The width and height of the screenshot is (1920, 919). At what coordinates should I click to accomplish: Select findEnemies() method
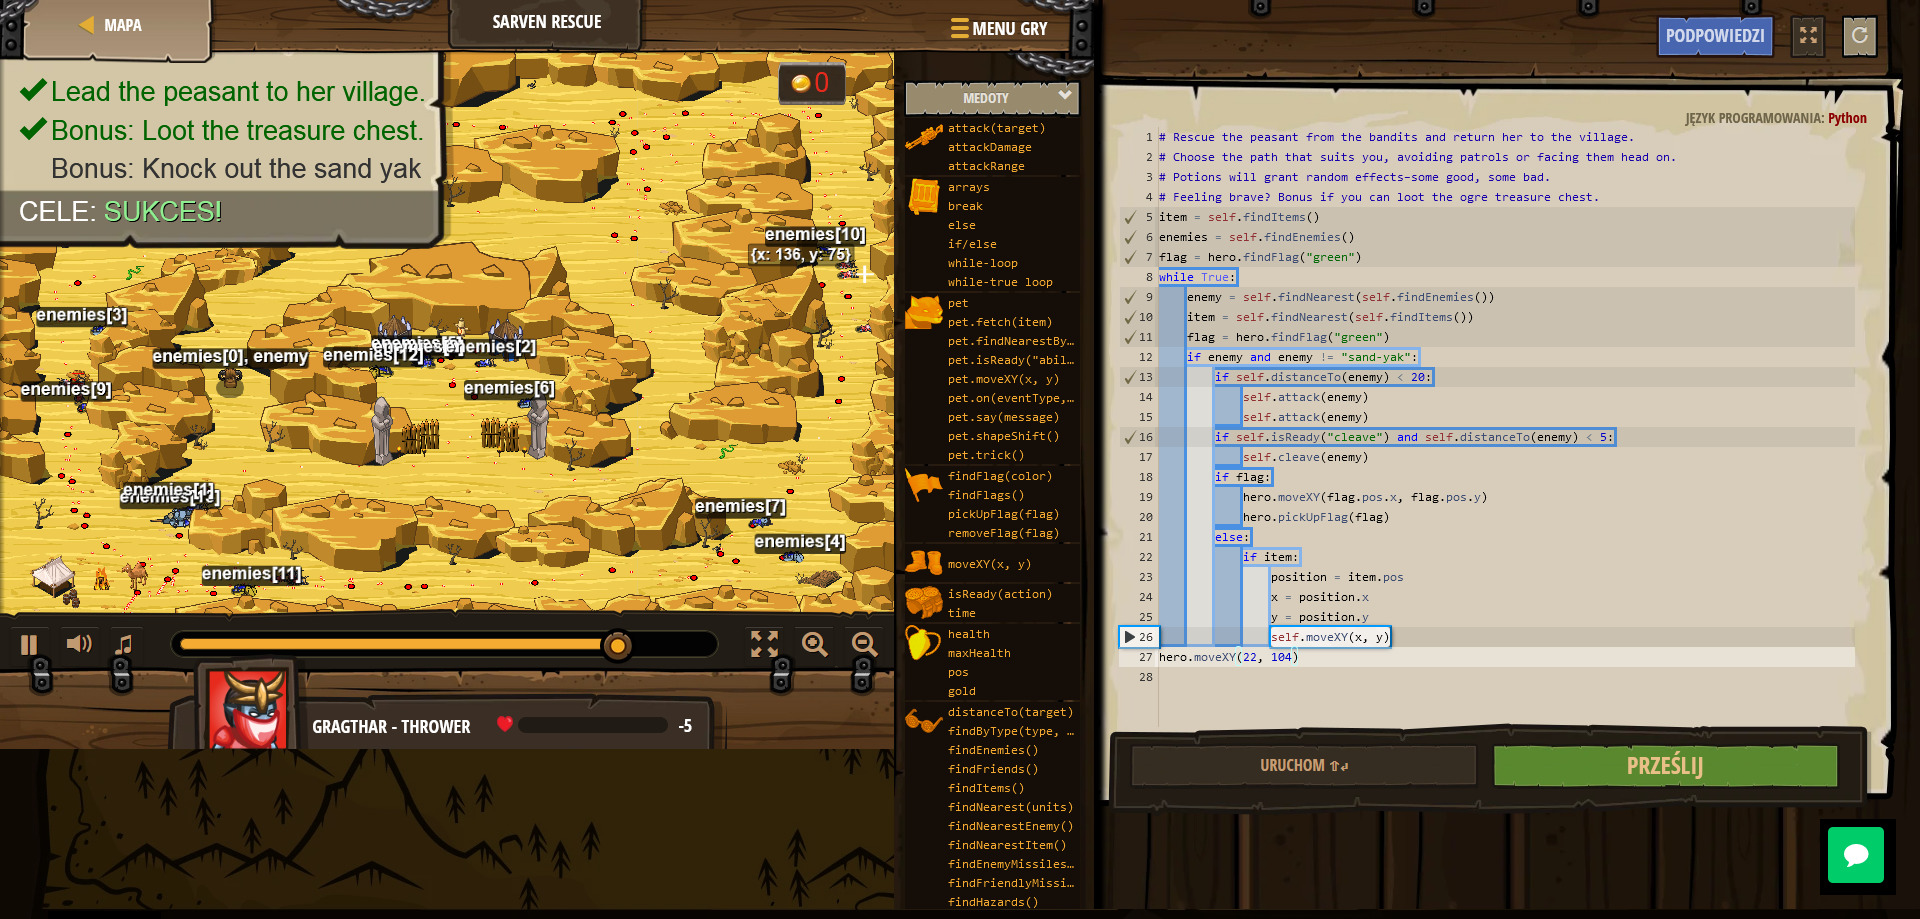pyautogui.click(x=993, y=750)
